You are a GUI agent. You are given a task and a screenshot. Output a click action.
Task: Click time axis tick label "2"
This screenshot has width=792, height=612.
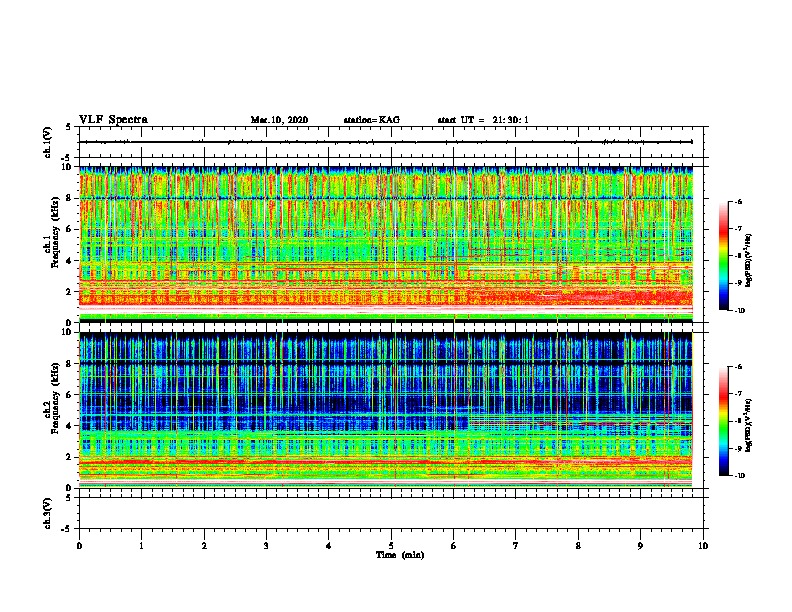tap(204, 546)
